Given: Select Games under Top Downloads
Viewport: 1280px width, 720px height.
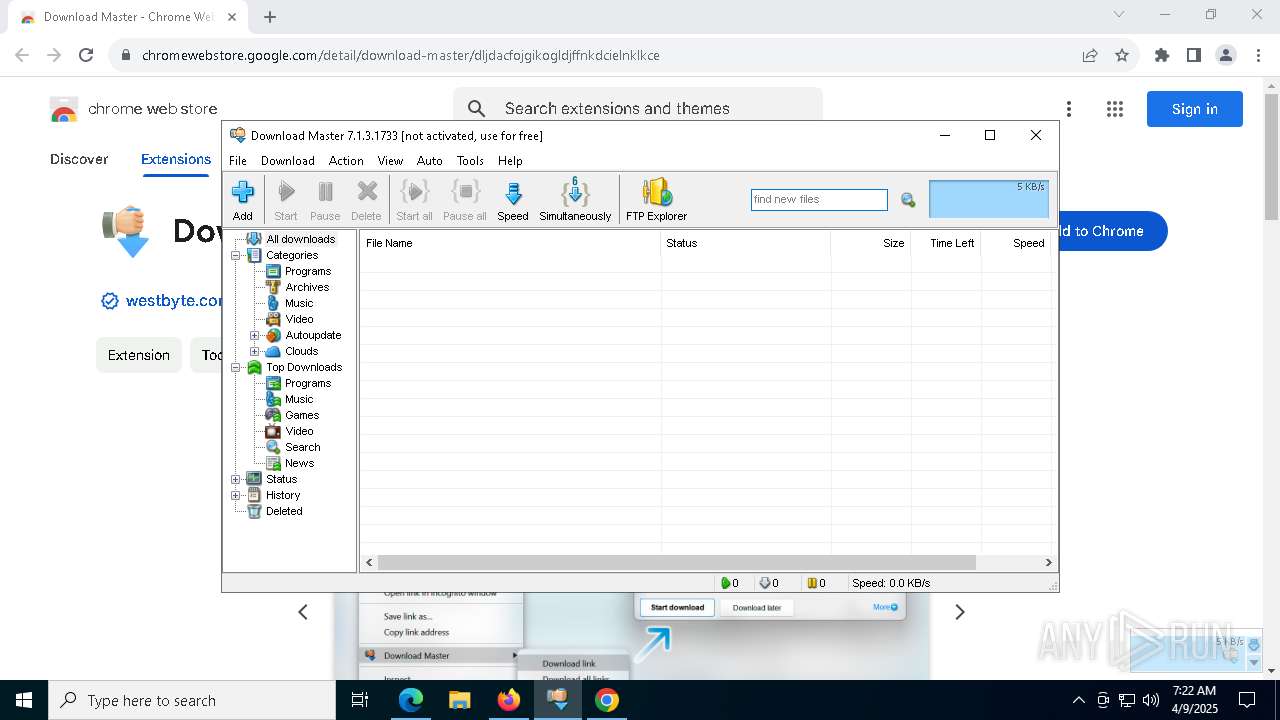Looking at the screenshot, I should tap(302, 415).
